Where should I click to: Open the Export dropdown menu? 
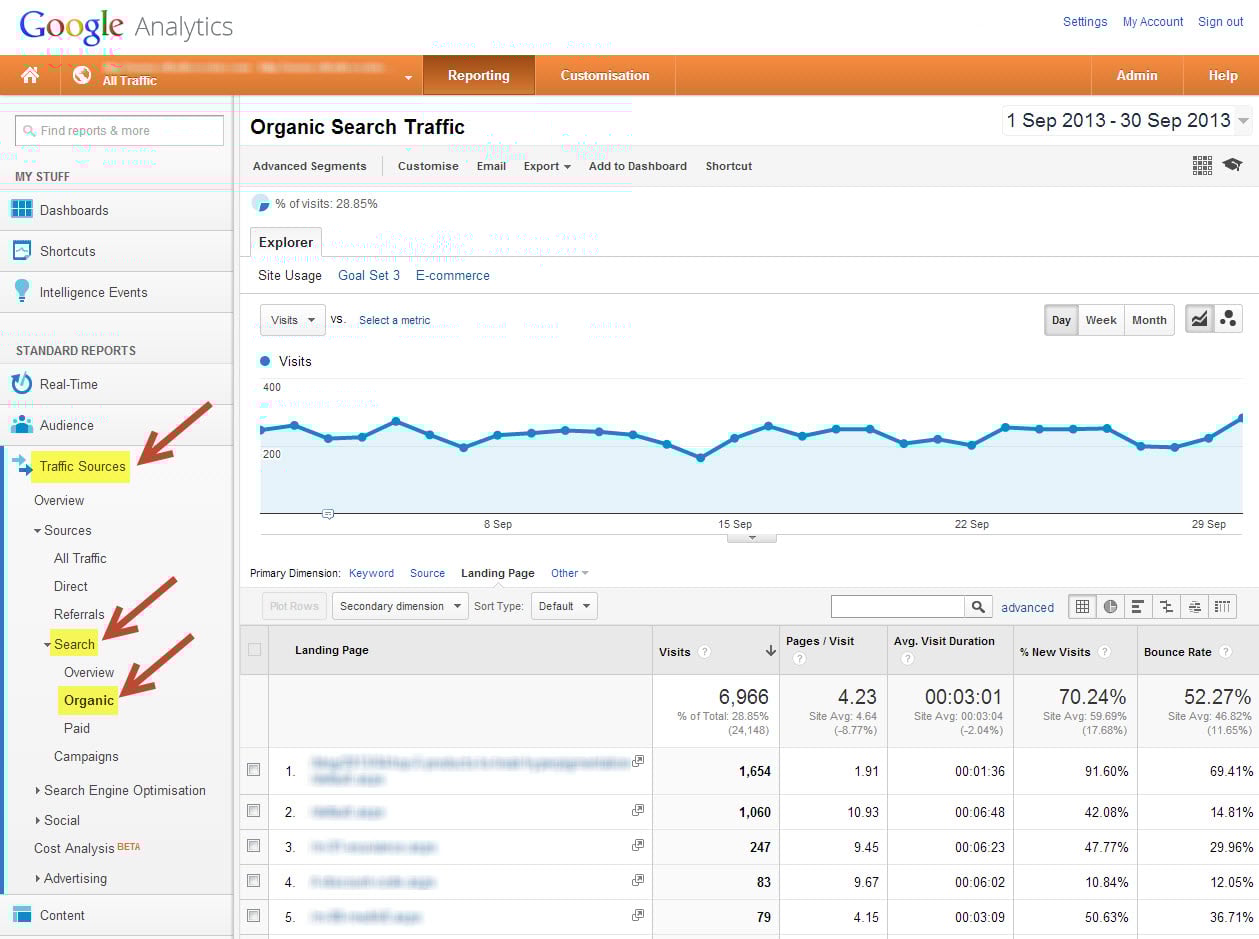pos(547,166)
